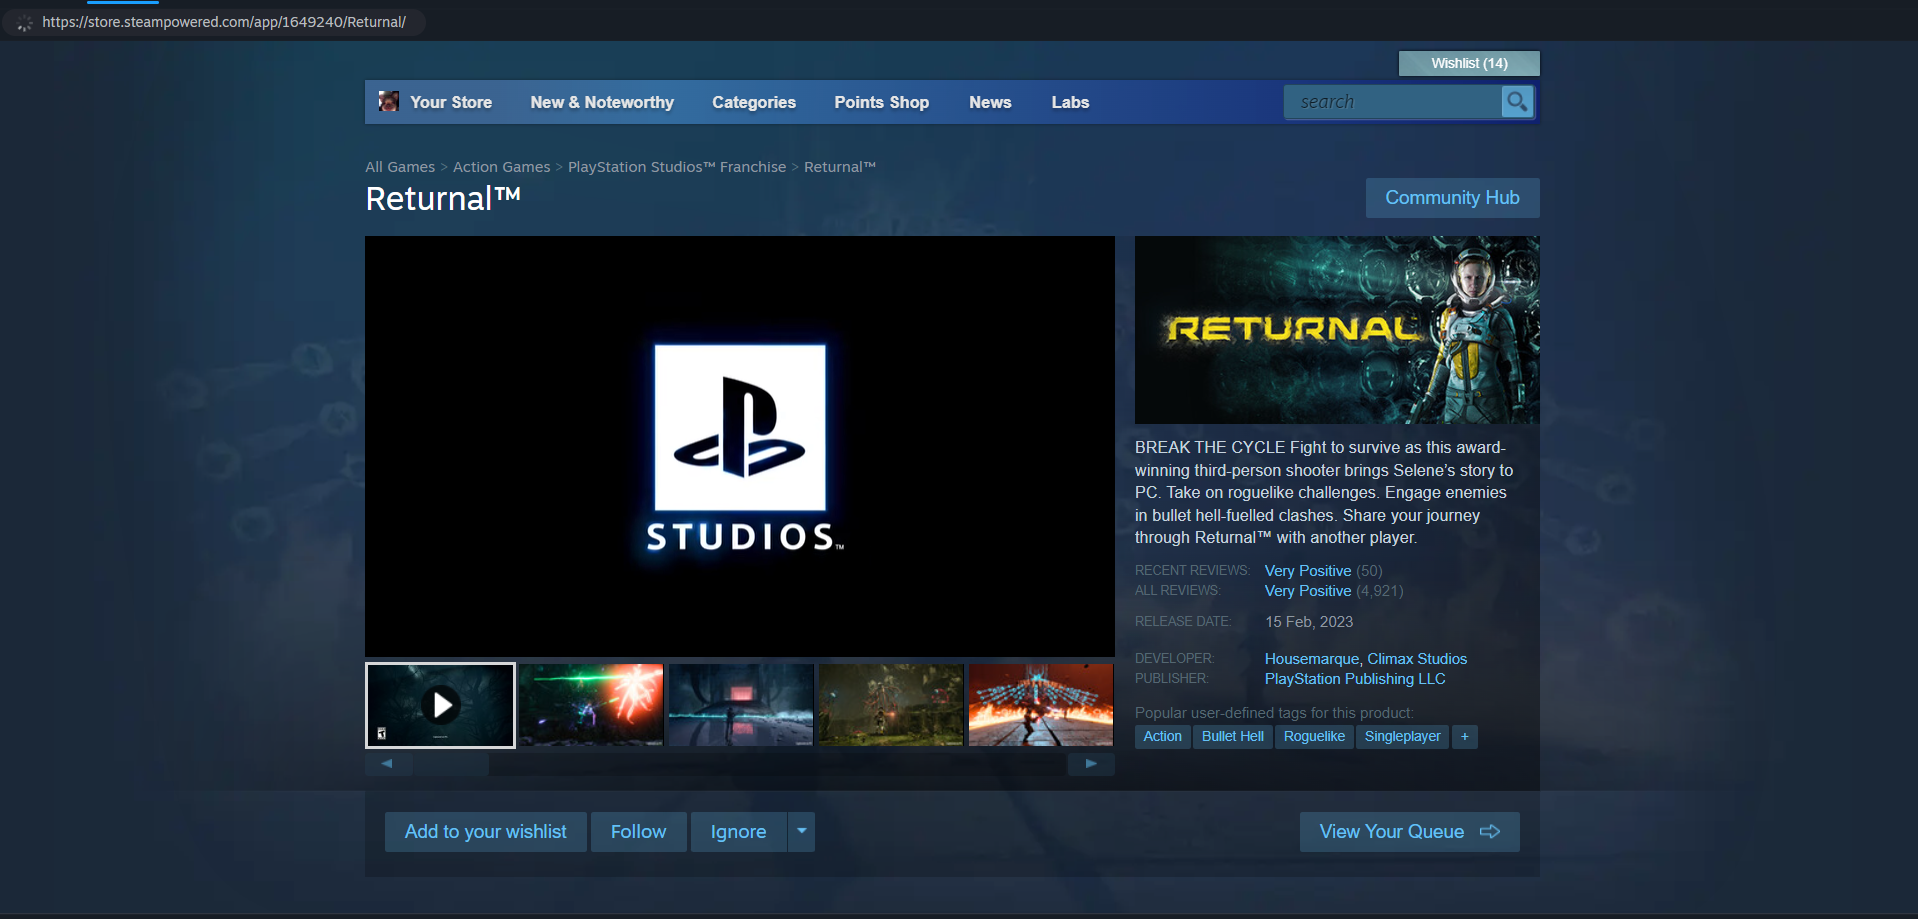
Task: Click View Your Queue button
Action: point(1409,832)
